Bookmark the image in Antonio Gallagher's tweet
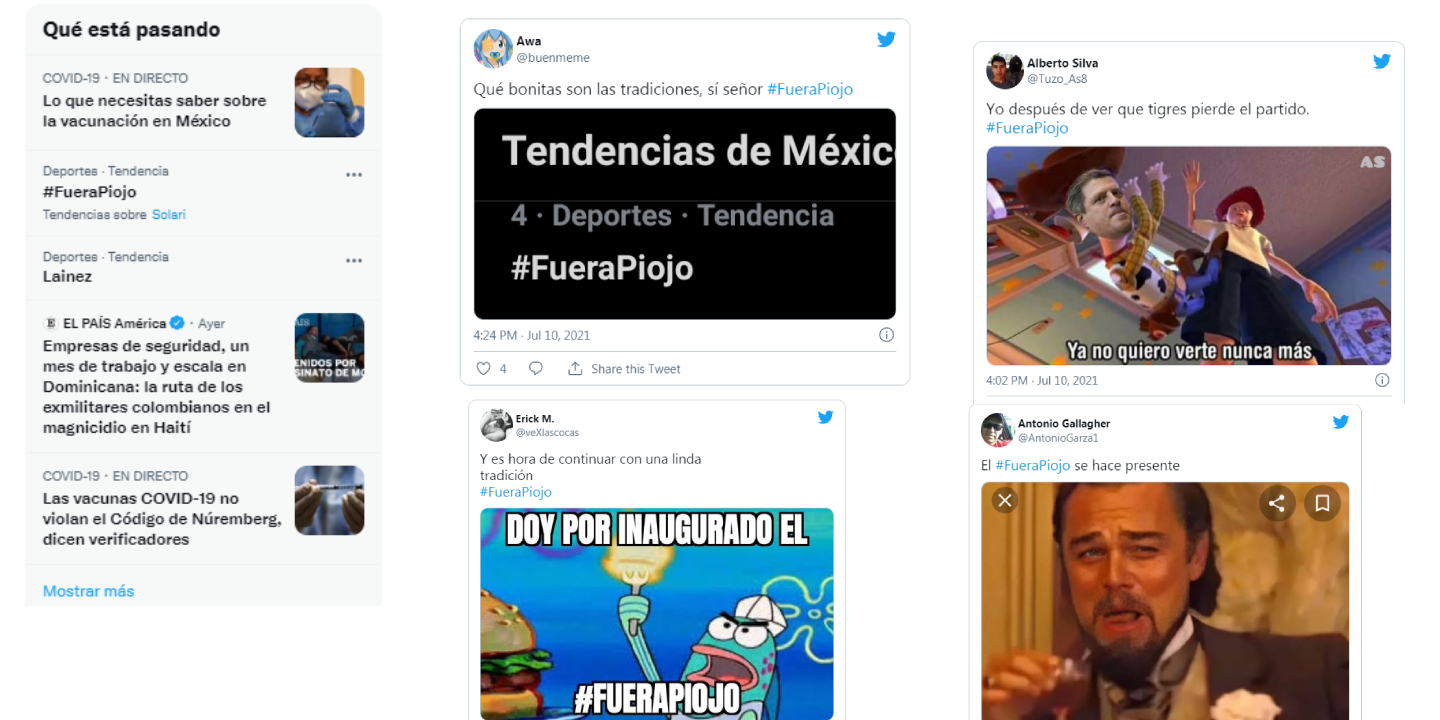 (1322, 503)
